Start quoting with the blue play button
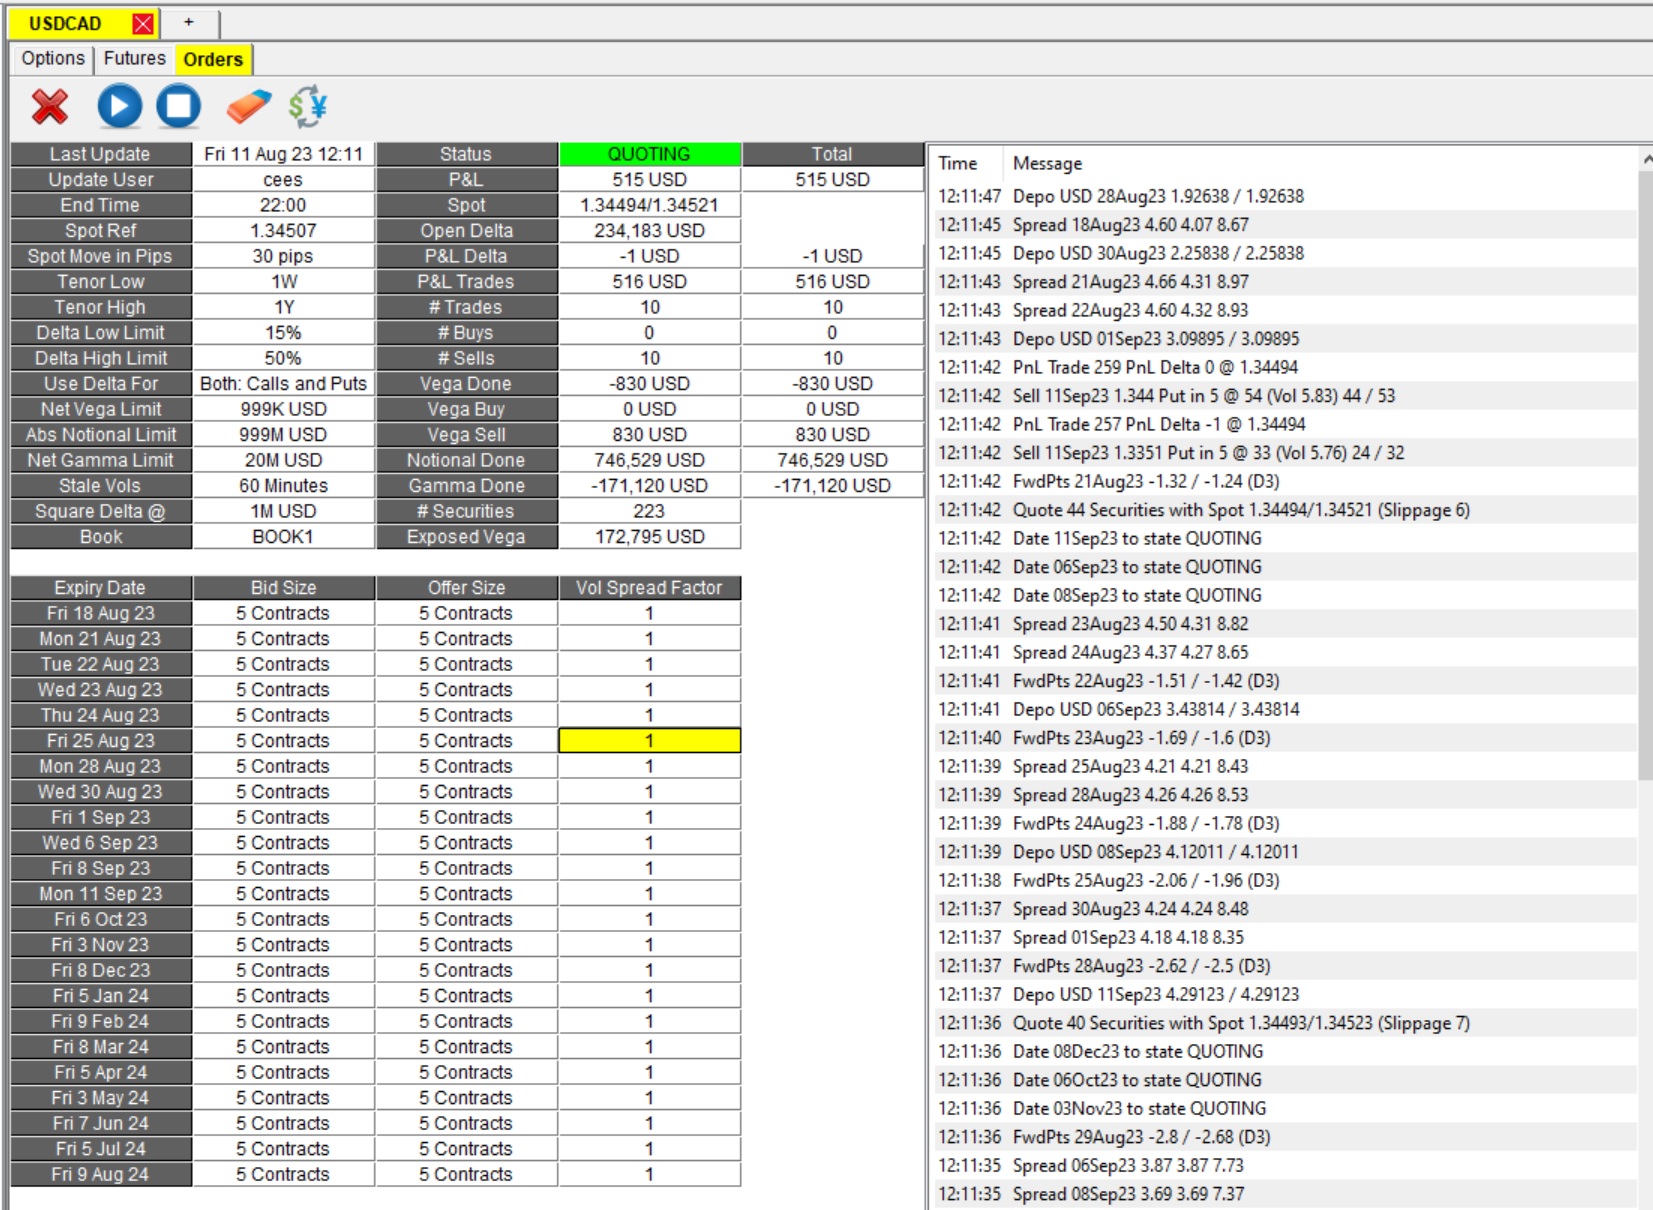 pyautogui.click(x=120, y=106)
